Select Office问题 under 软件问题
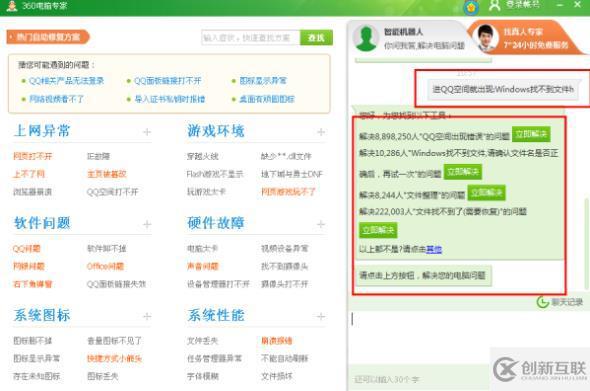This screenshot has width=590, height=391. tap(105, 266)
